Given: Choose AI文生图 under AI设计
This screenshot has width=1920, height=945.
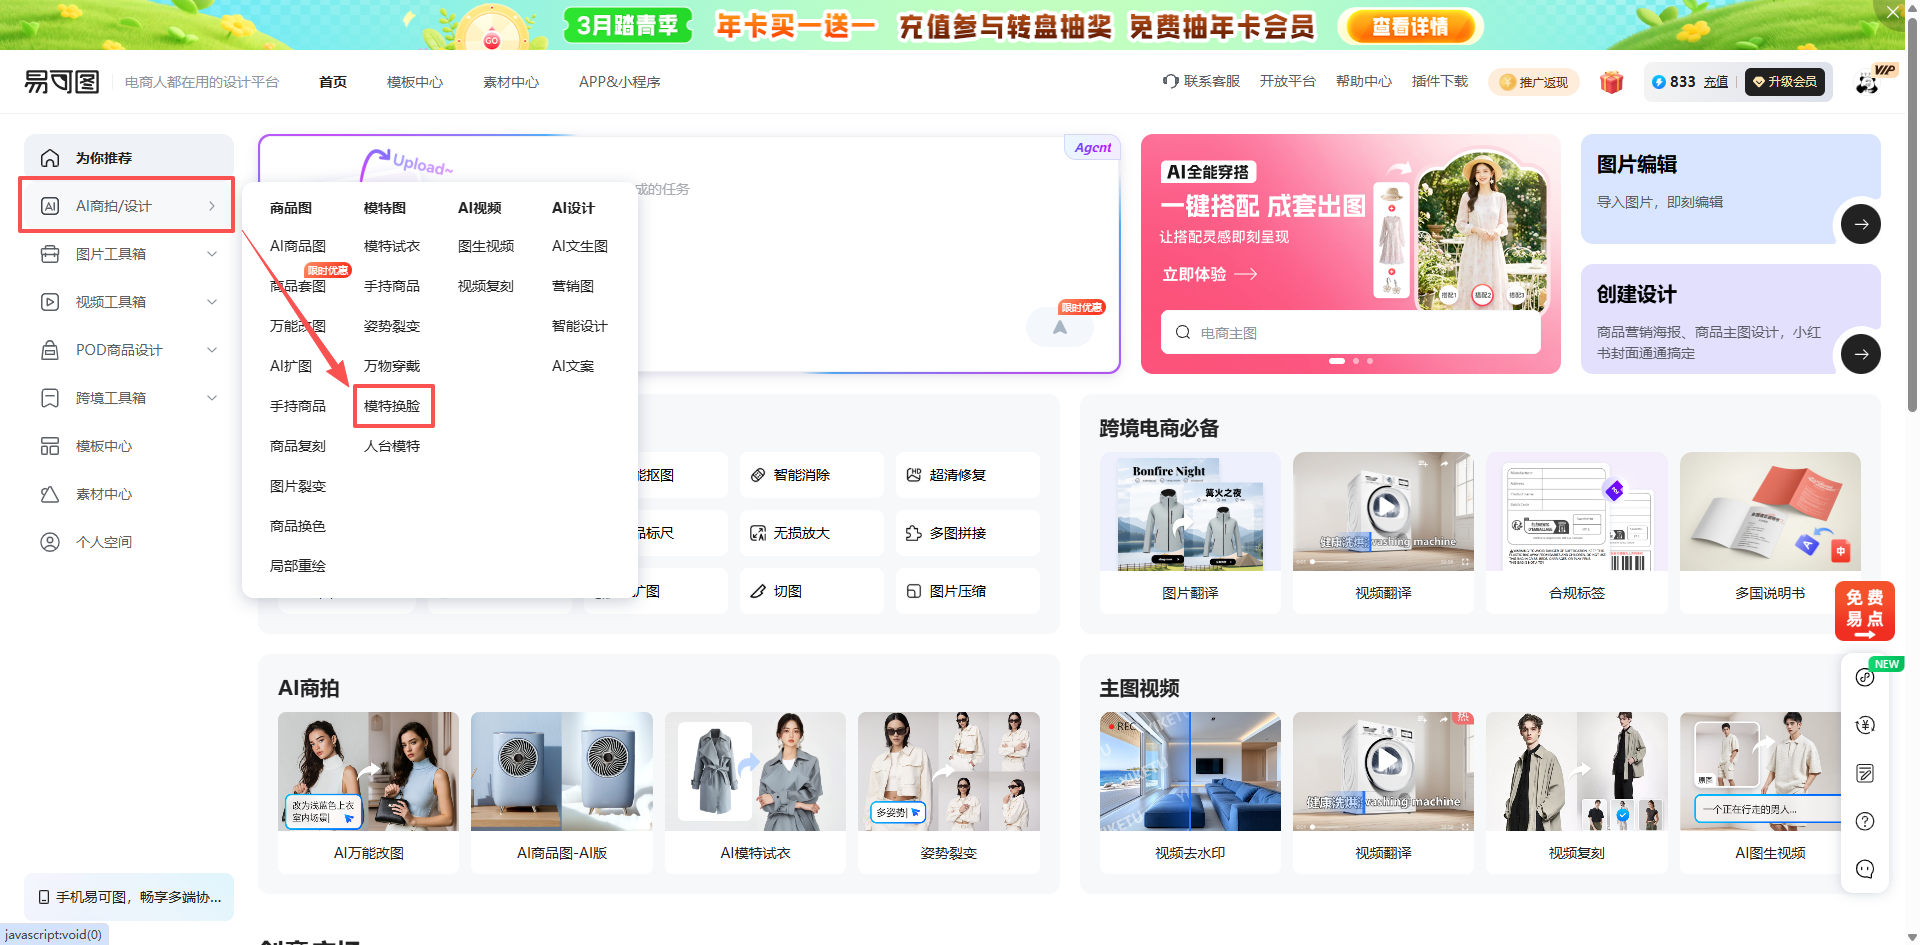Looking at the screenshot, I should coord(580,246).
